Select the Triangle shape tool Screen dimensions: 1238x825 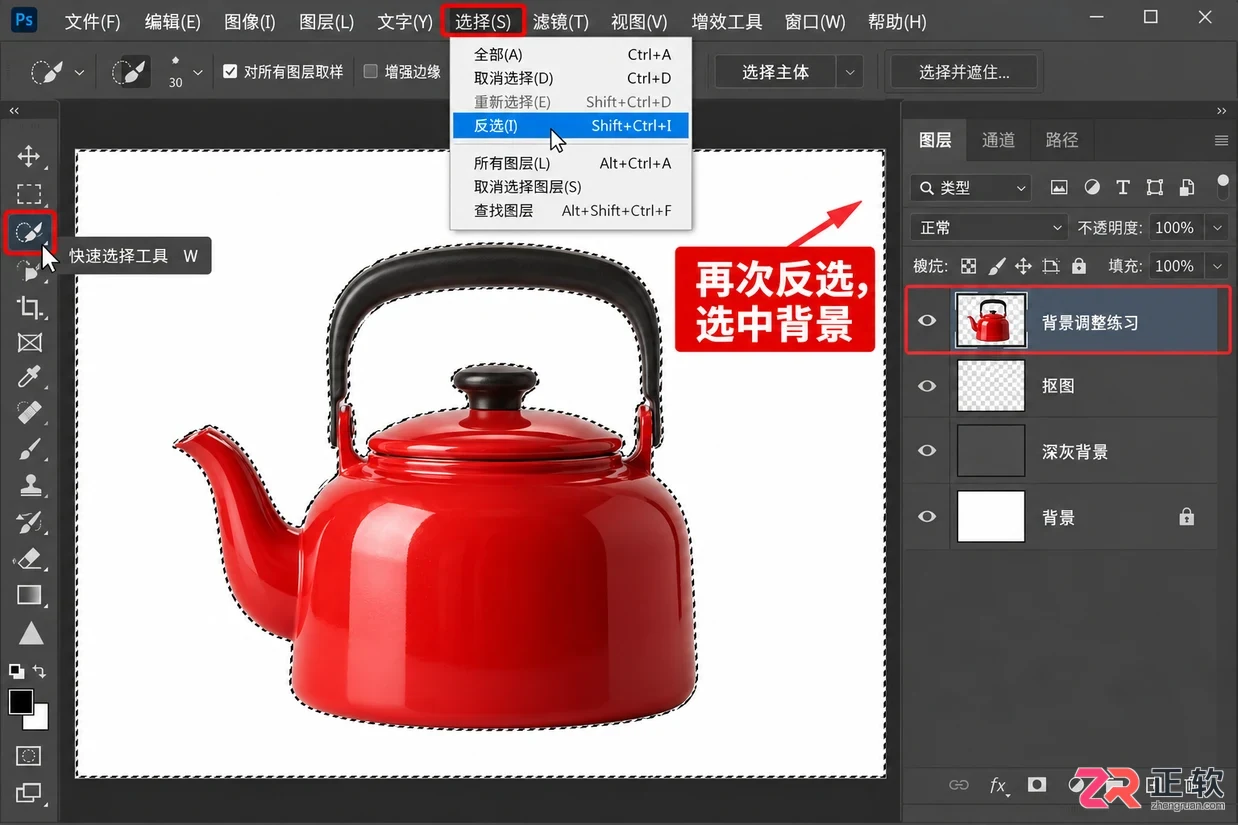pos(31,633)
